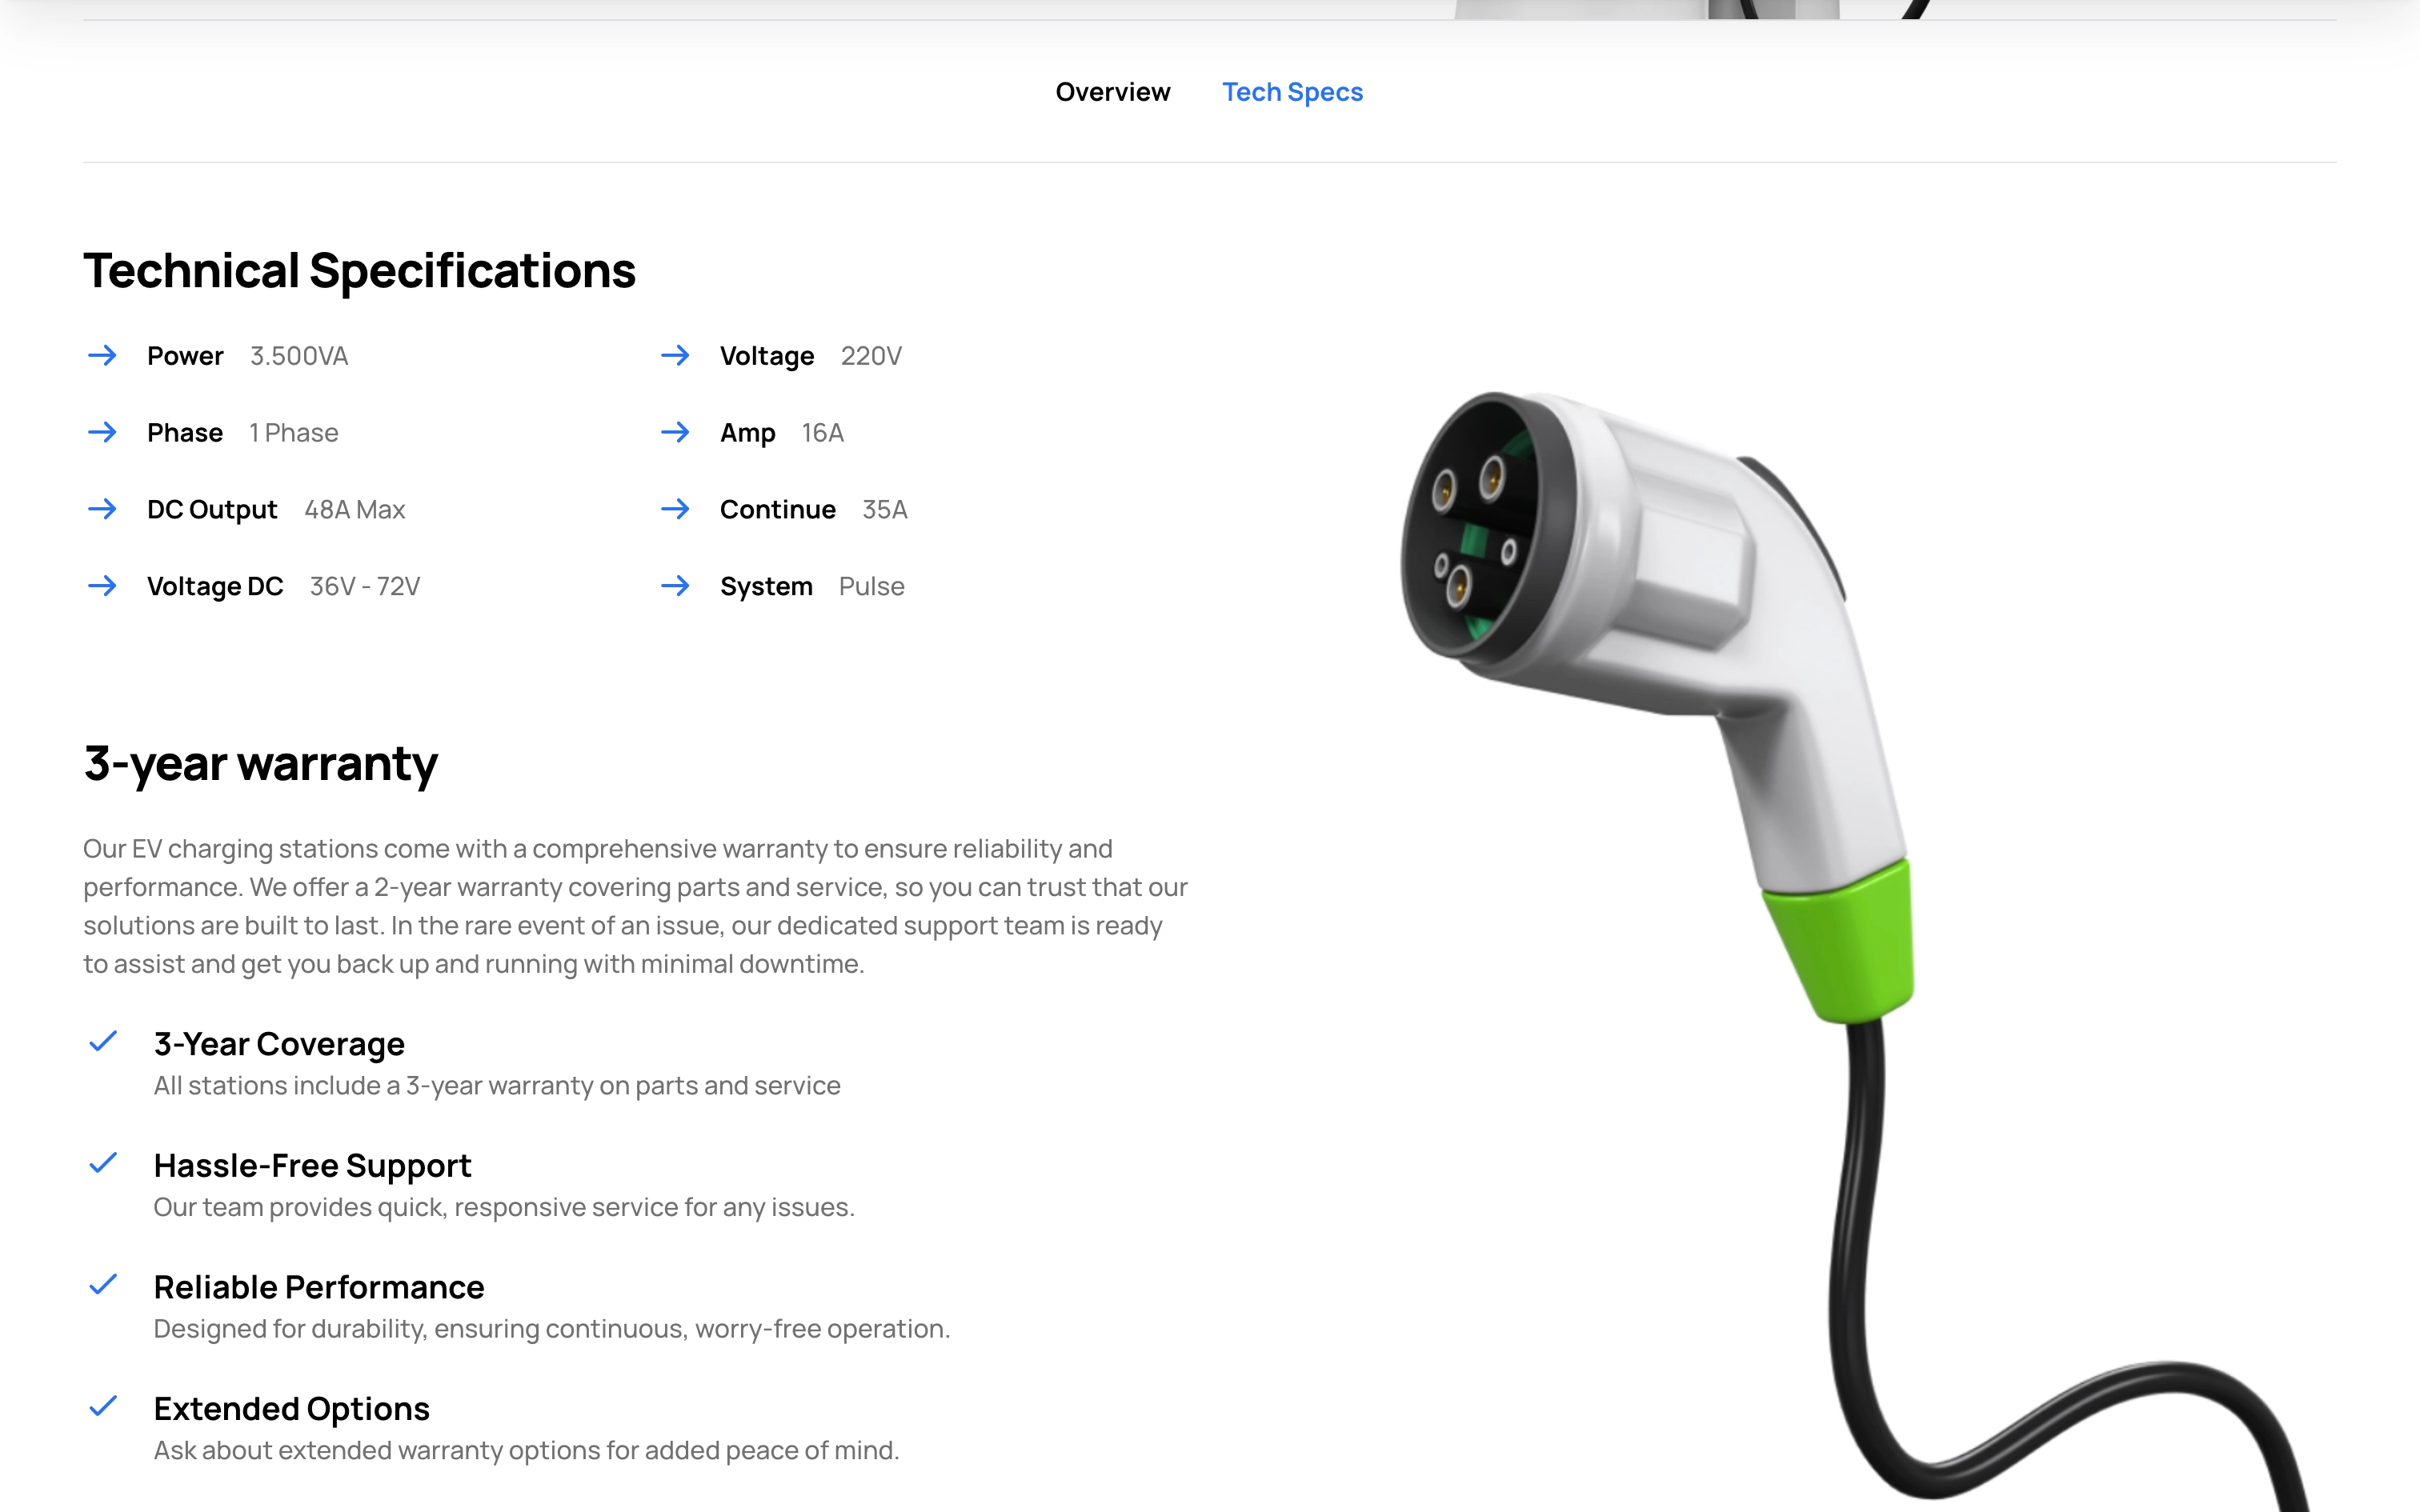The width and height of the screenshot is (2420, 1512).
Task: Click the arrow icon beside Power
Action: tap(102, 355)
